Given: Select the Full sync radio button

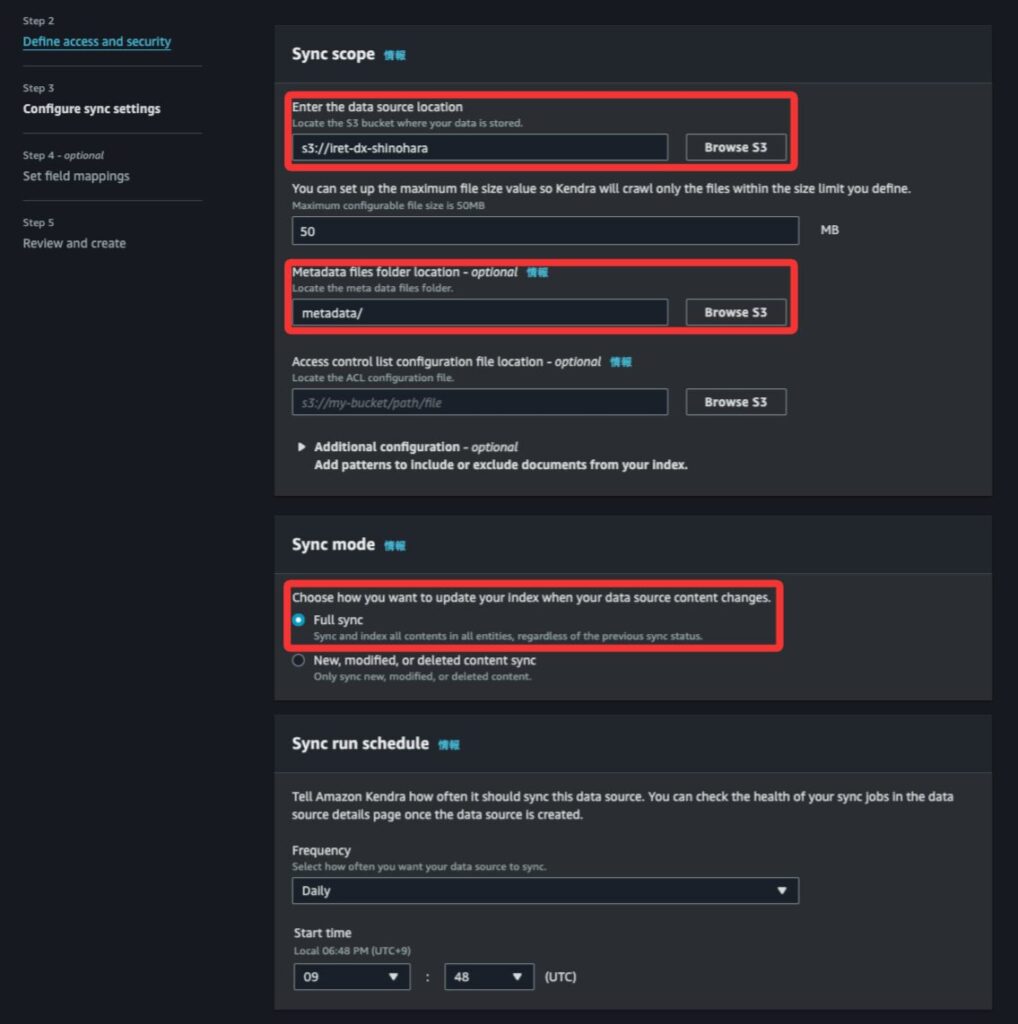Looking at the screenshot, I should tap(298, 620).
